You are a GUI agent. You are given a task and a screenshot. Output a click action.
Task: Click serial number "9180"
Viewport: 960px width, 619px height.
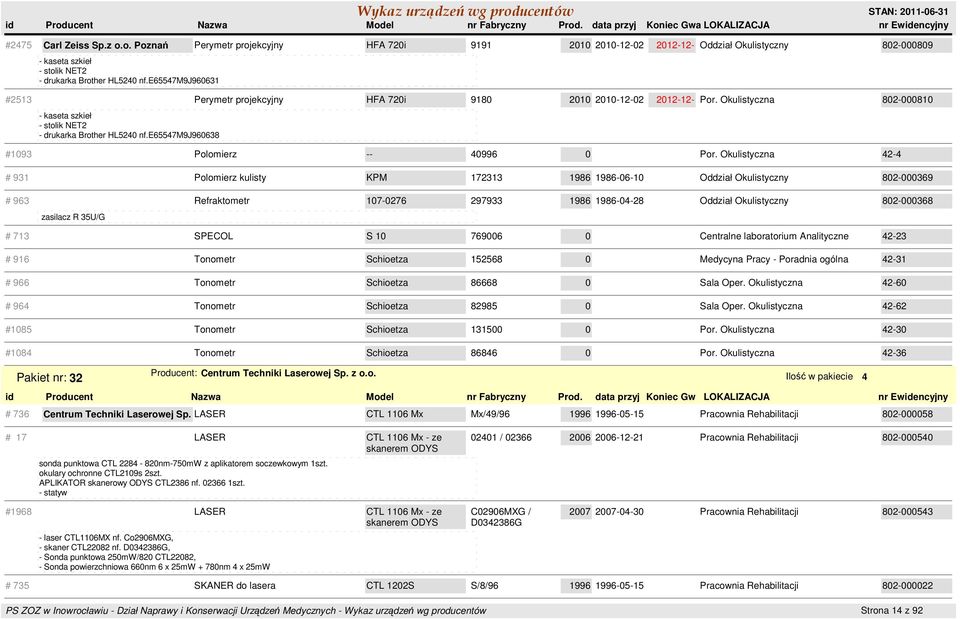[481, 100]
